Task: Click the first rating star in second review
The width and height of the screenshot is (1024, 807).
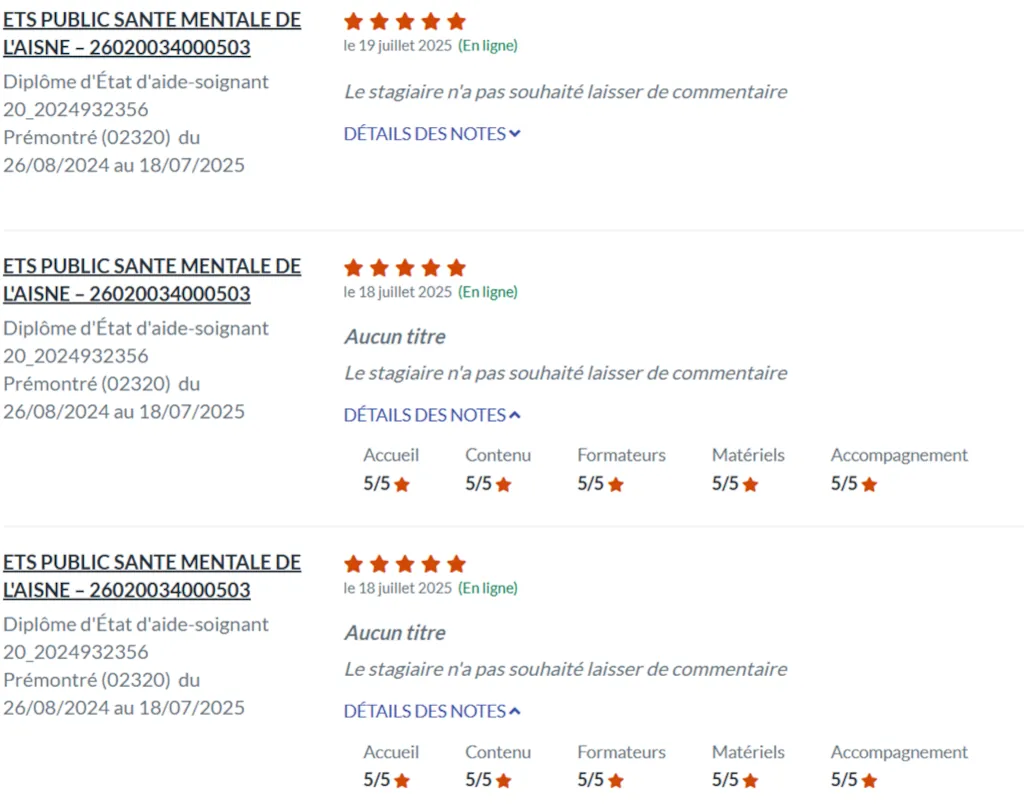Action: pos(353,268)
